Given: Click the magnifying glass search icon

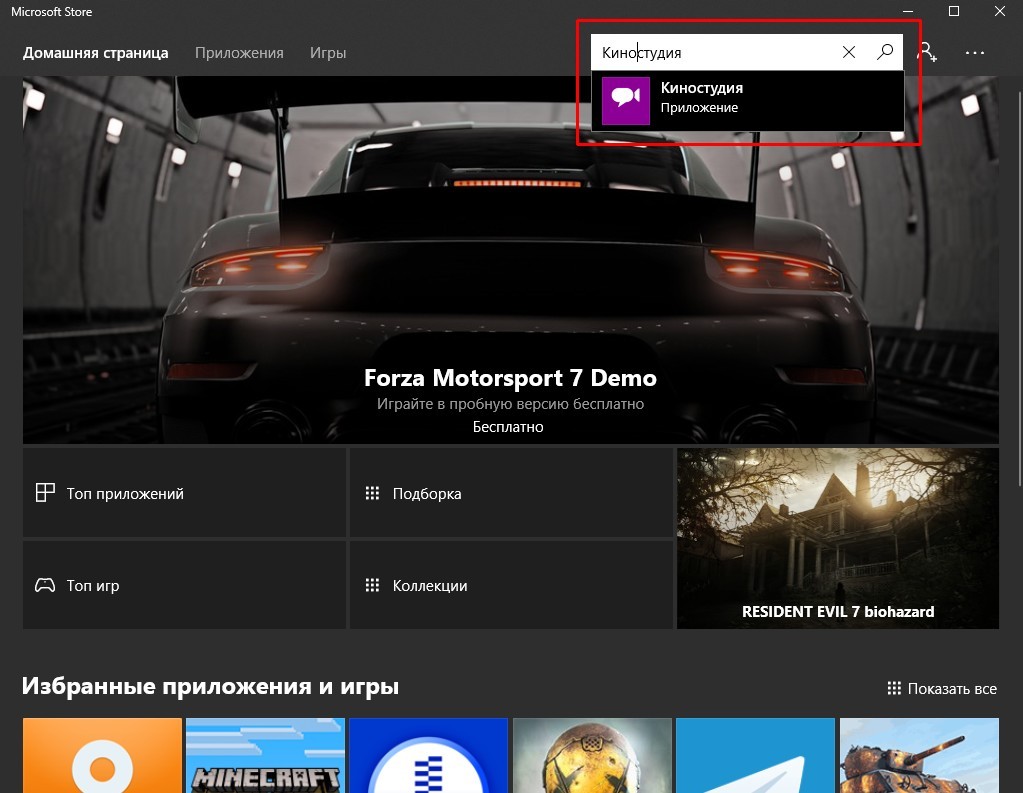Looking at the screenshot, I should pyautogui.click(x=885, y=52).
